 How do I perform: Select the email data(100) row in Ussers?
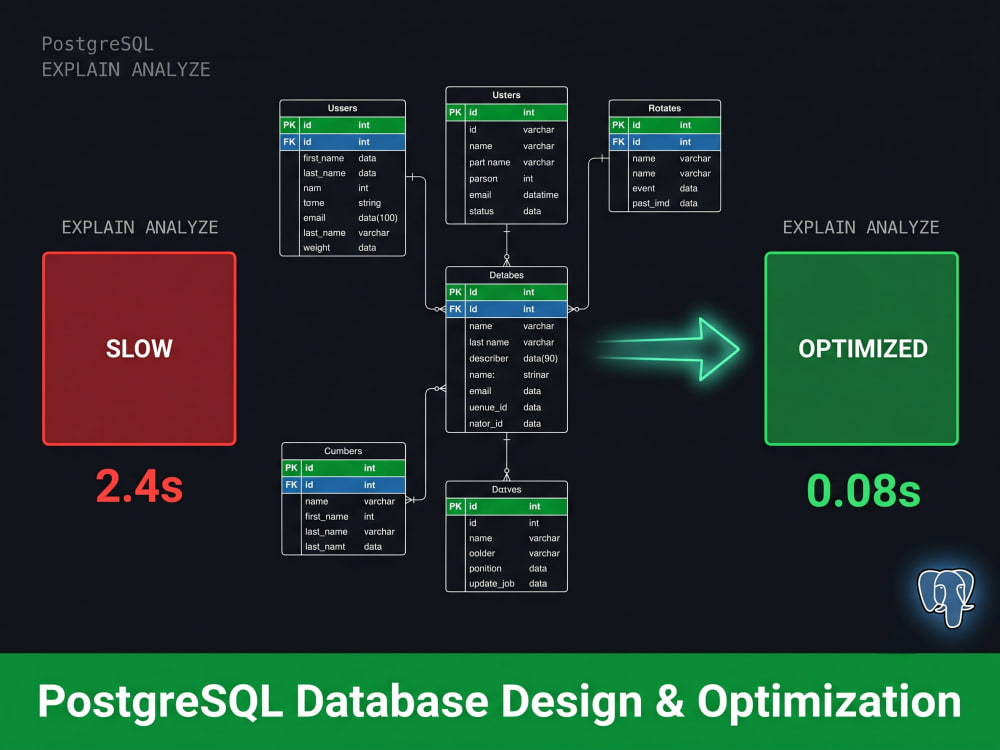pyautogui.click(x=342, y=217)
